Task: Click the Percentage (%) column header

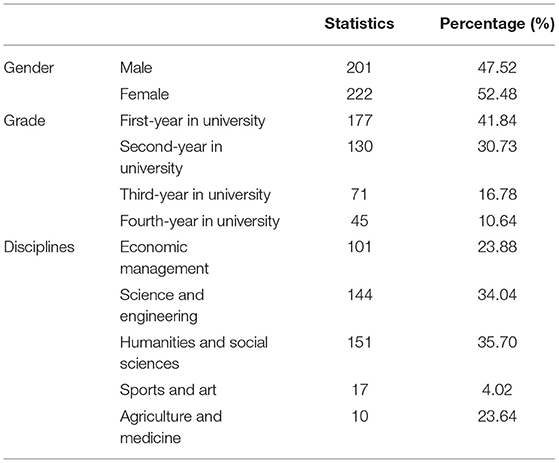Action: (497, 24)
